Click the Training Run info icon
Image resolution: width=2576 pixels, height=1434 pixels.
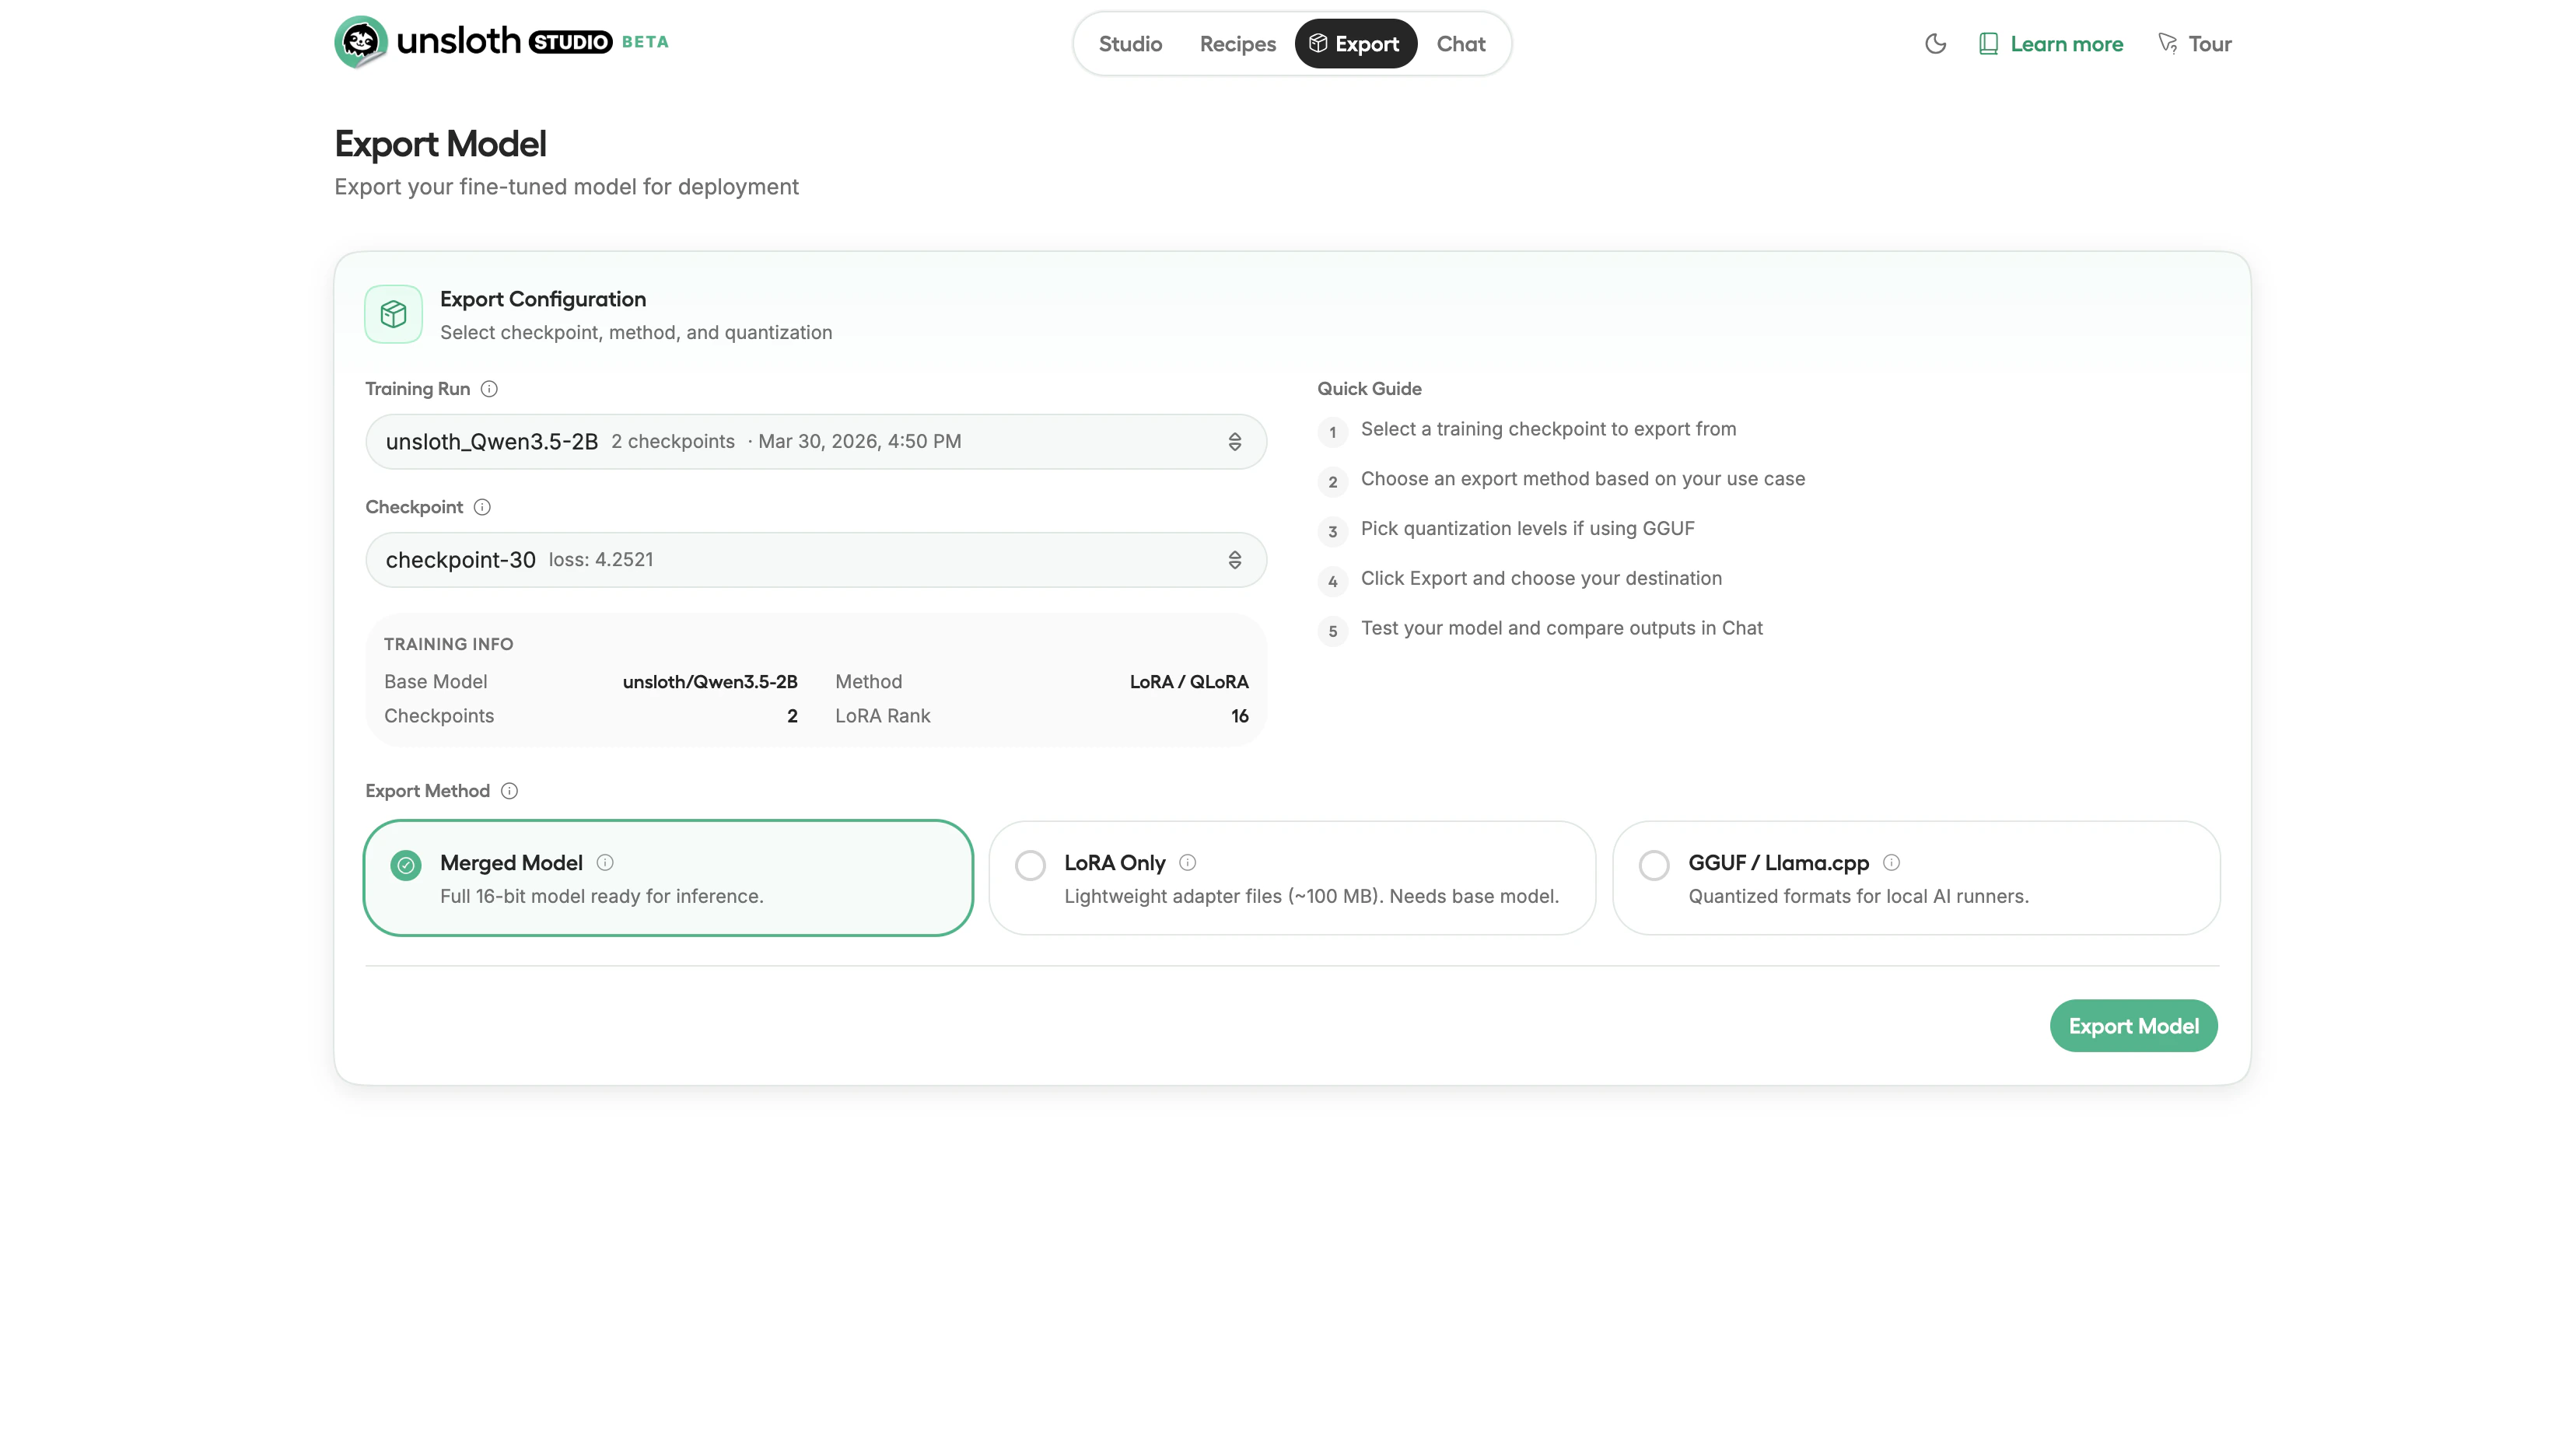pos(489,389)
